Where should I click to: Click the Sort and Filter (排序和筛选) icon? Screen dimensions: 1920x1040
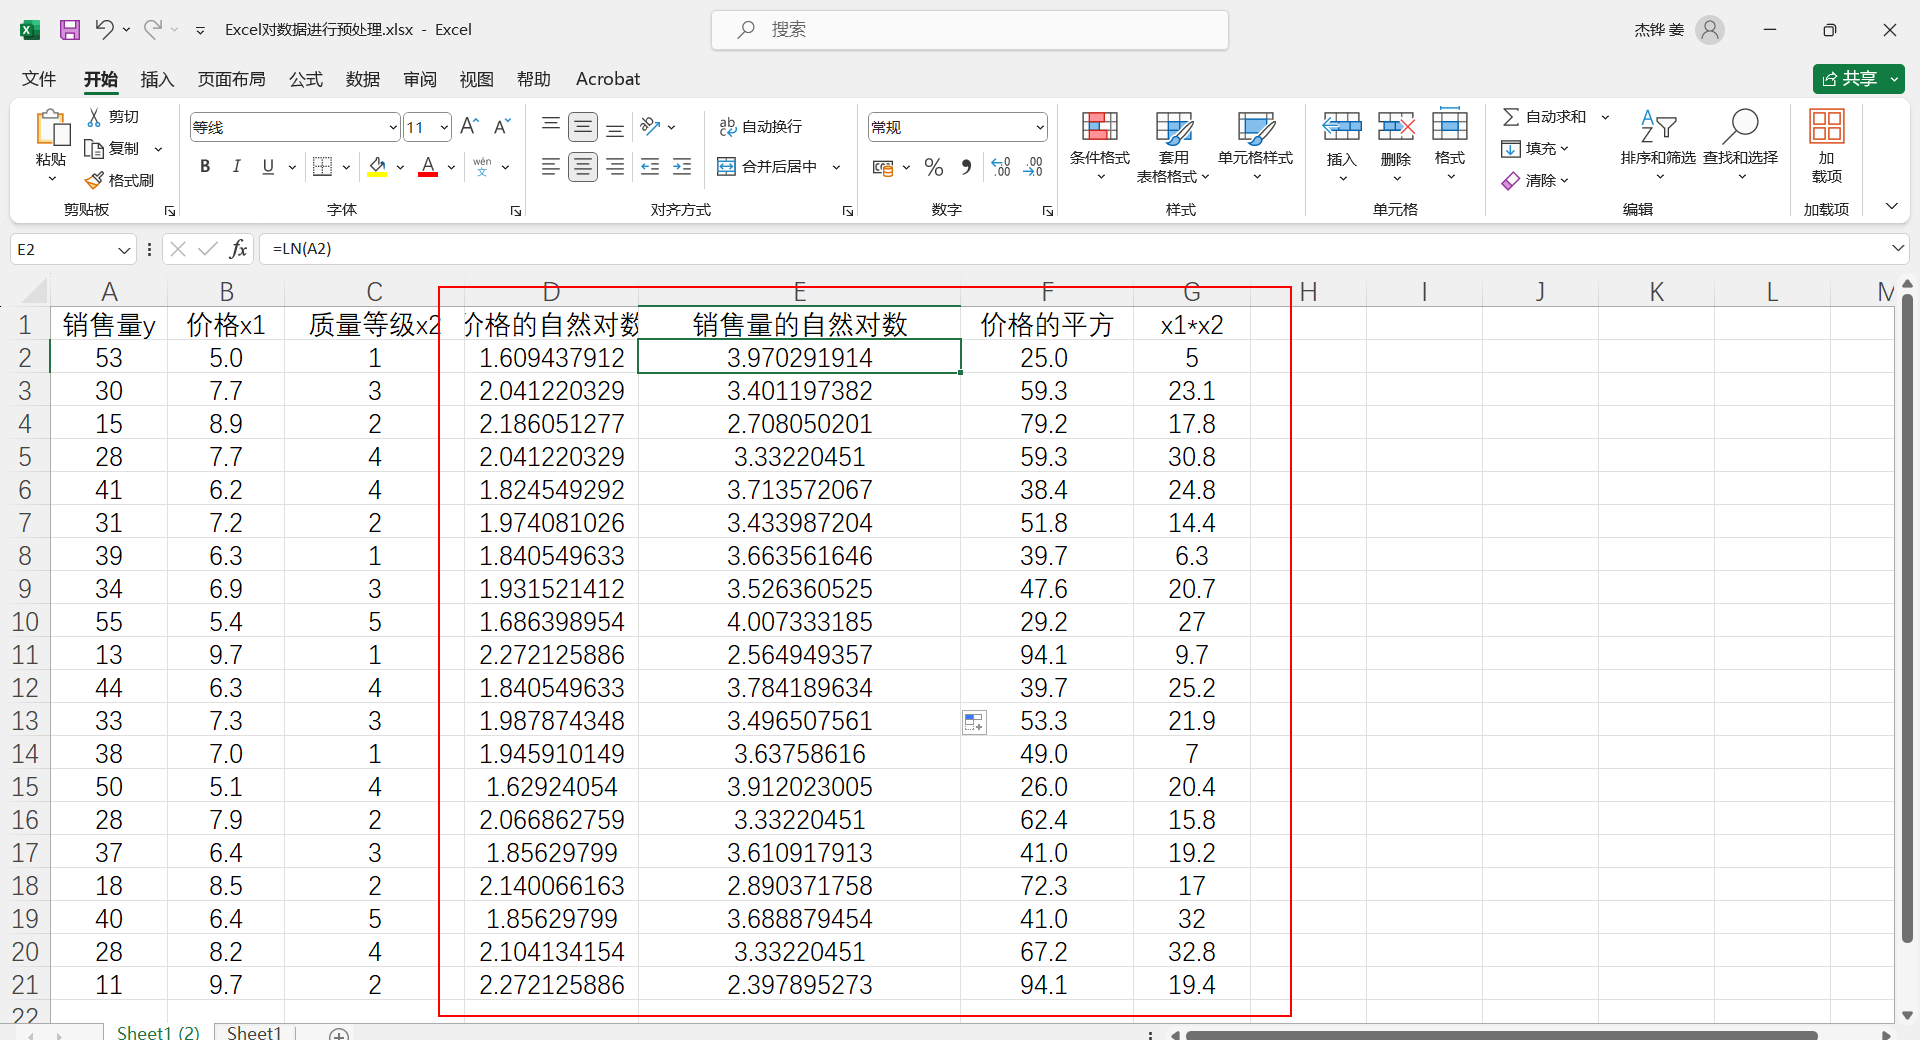pyautogui.click(x=1658, y=127)
